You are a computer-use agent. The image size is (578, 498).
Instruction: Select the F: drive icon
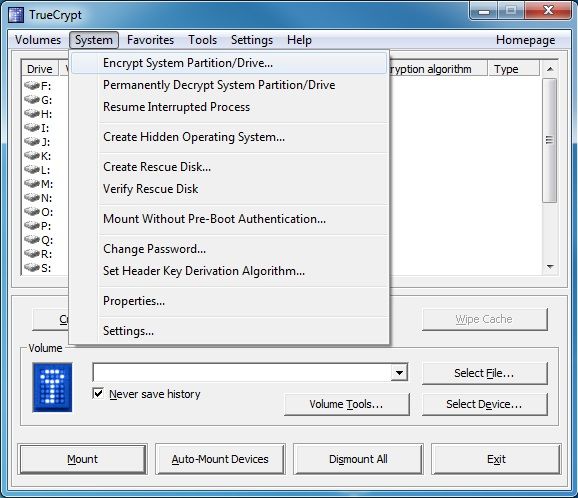pyautogui.click(x=32, y=86)
